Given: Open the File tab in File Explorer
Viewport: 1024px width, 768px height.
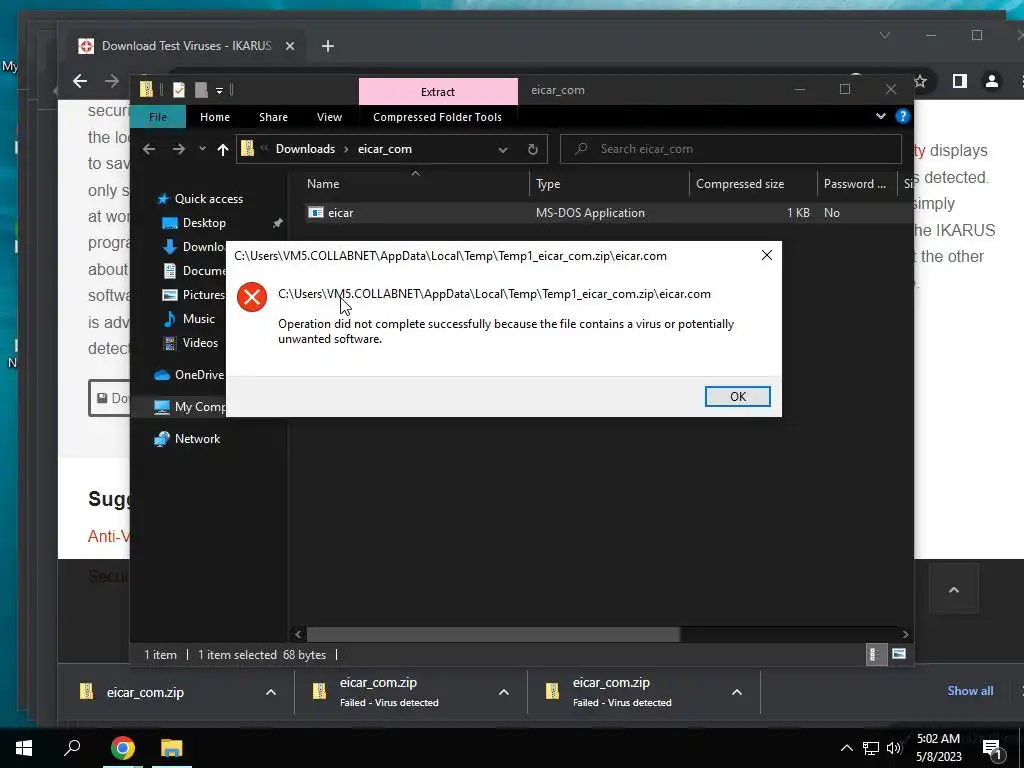Looking at the screenshot, I should click(x=158, y=117).
